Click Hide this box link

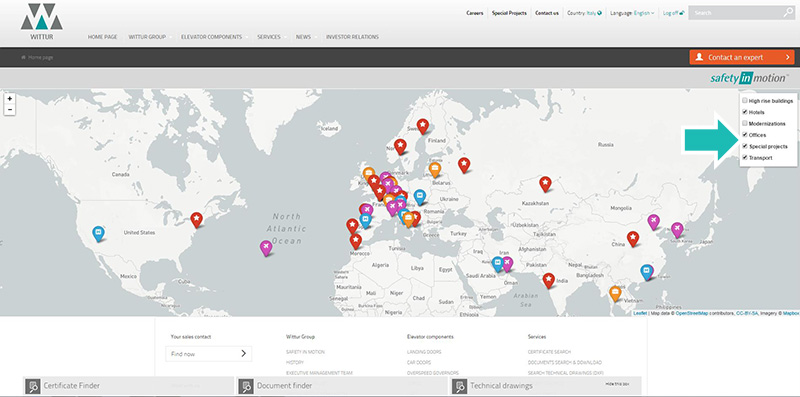click(616, 383)
